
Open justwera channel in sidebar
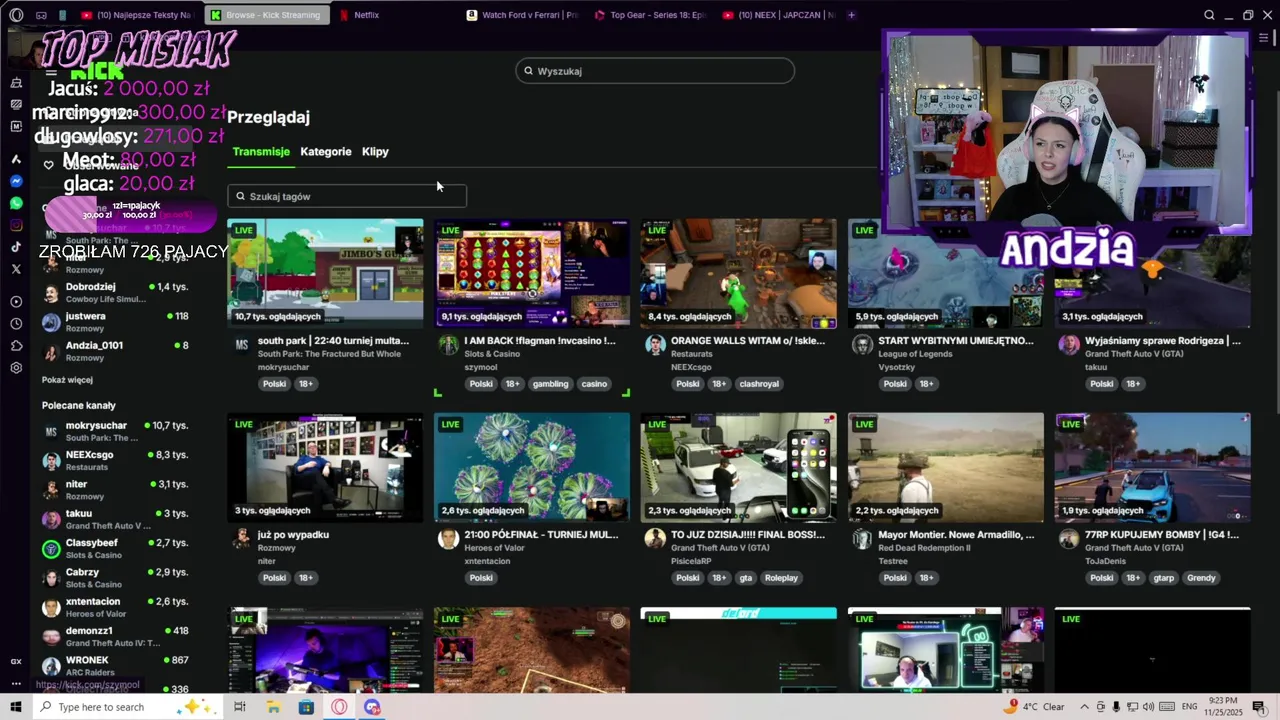click(x=115, y=321)
